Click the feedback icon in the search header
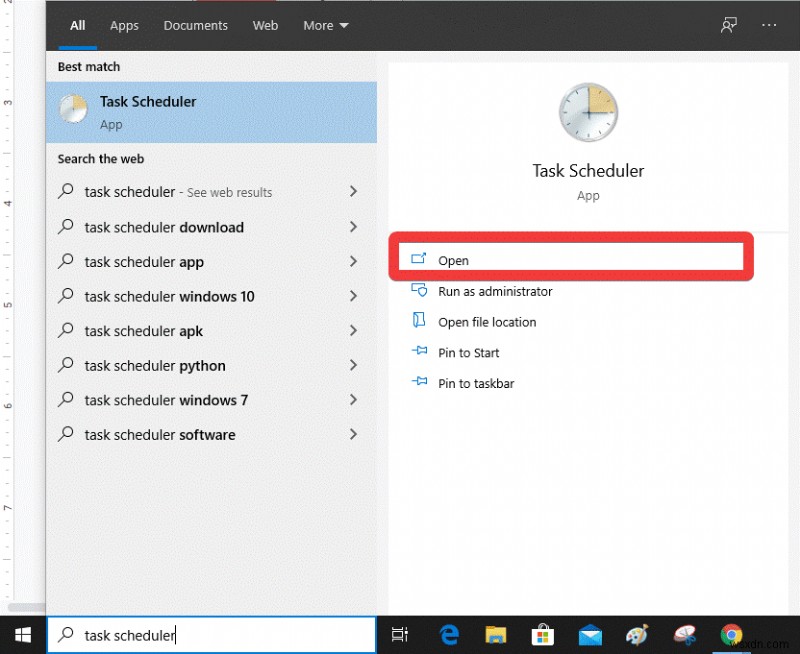Screen dimensions: 800x654 pos(729,25)
